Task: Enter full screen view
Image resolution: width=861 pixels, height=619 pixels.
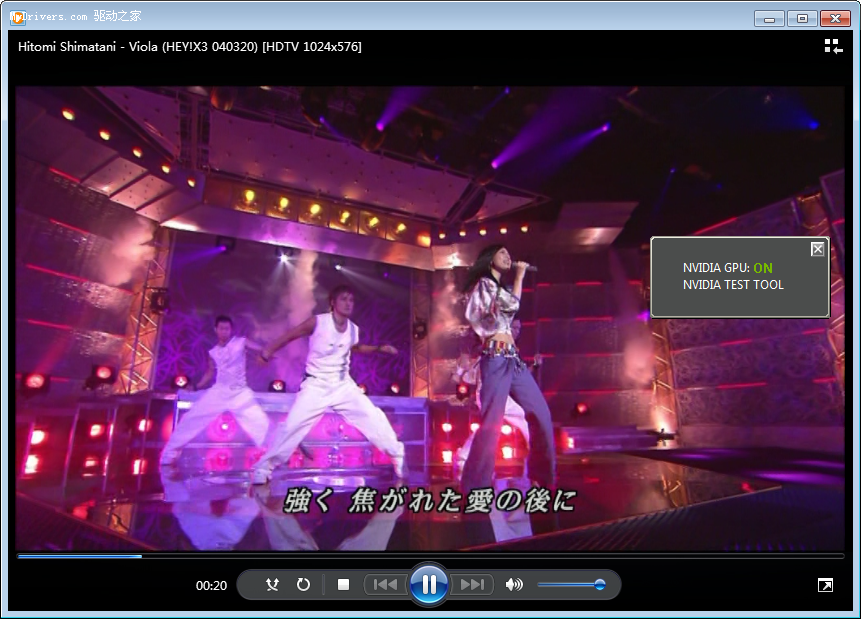Action: pyautogui.click(x=825, y=585)
